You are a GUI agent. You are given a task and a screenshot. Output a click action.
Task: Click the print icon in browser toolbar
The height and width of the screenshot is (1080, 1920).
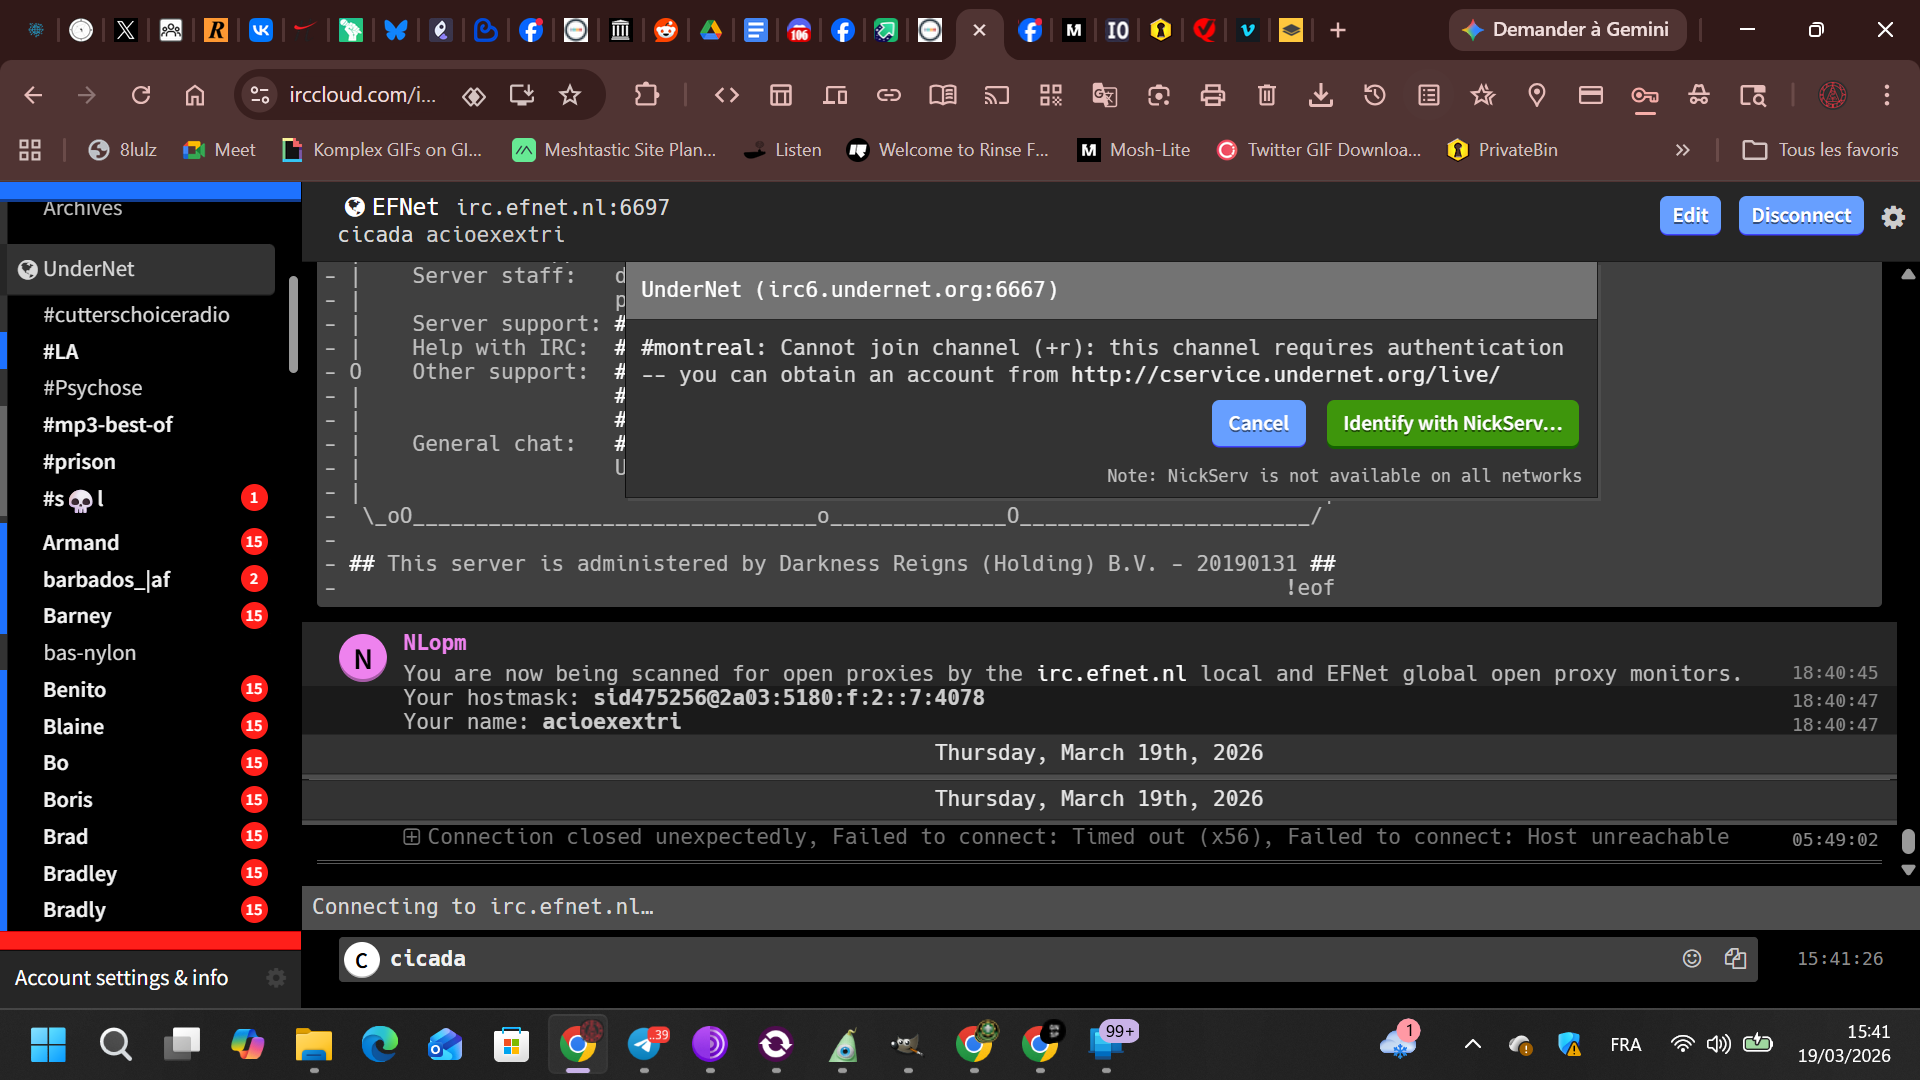(x=1212, y=95)
